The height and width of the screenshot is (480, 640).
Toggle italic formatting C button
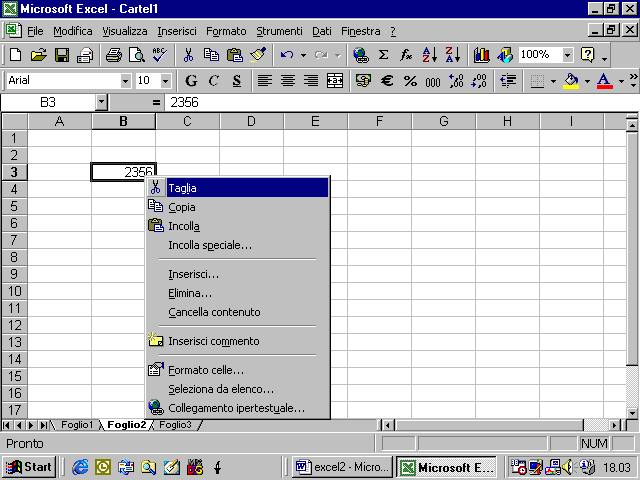[x=213, y=80]
